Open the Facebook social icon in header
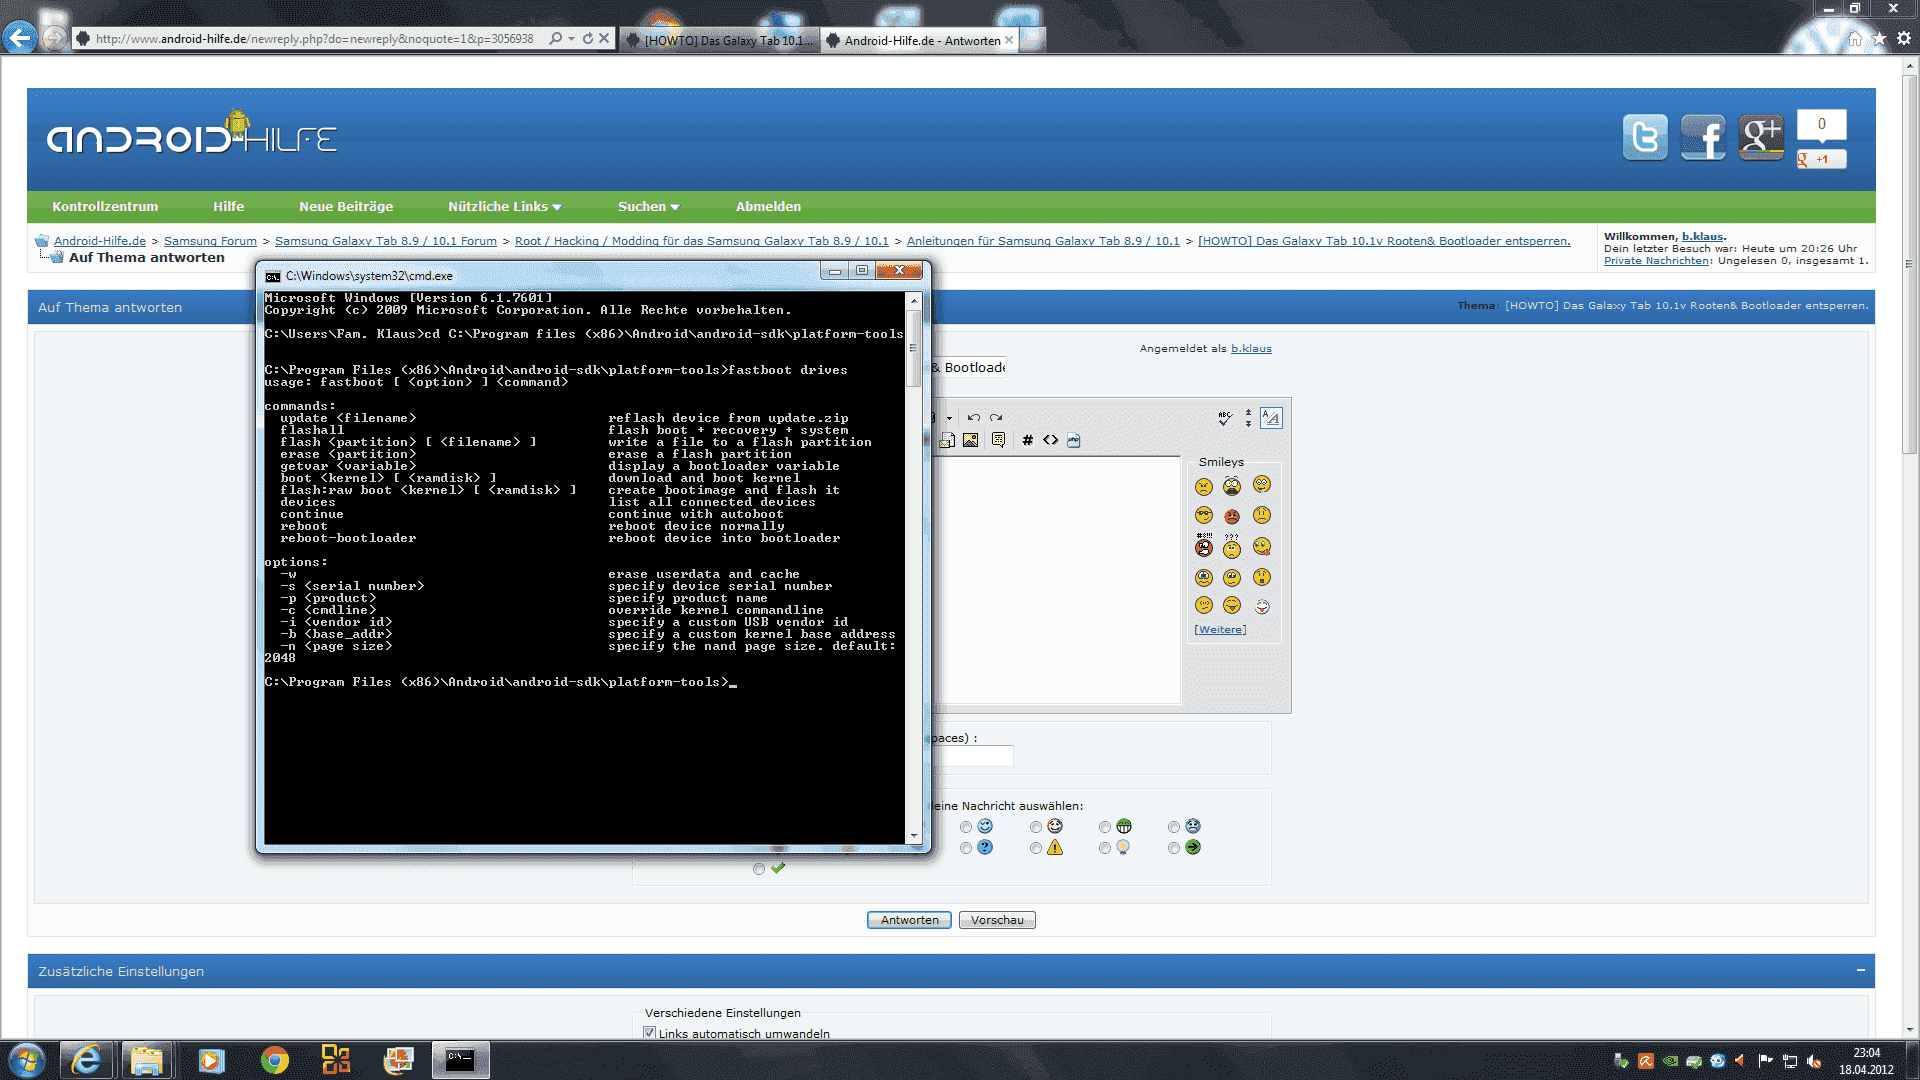 (1703, 137)
